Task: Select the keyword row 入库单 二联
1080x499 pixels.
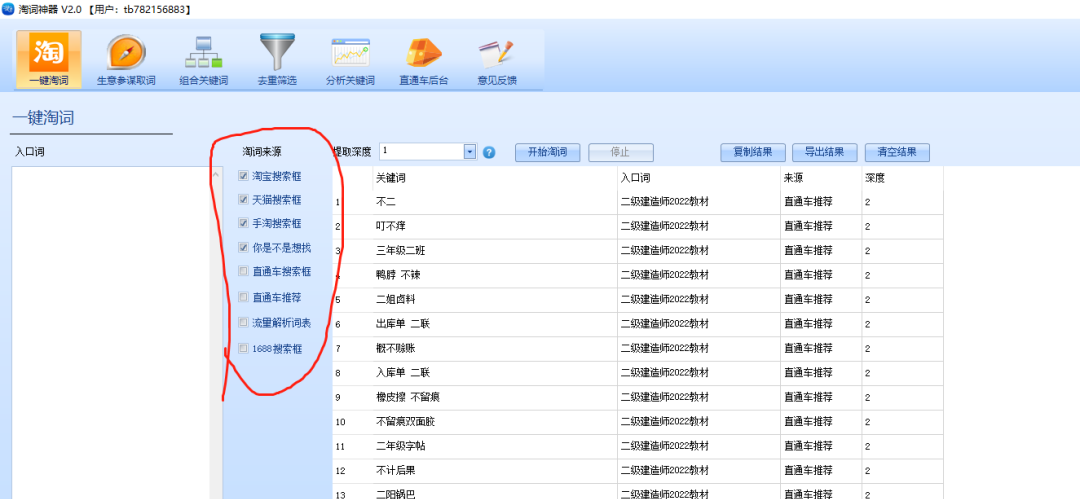Action: (638, 373)
